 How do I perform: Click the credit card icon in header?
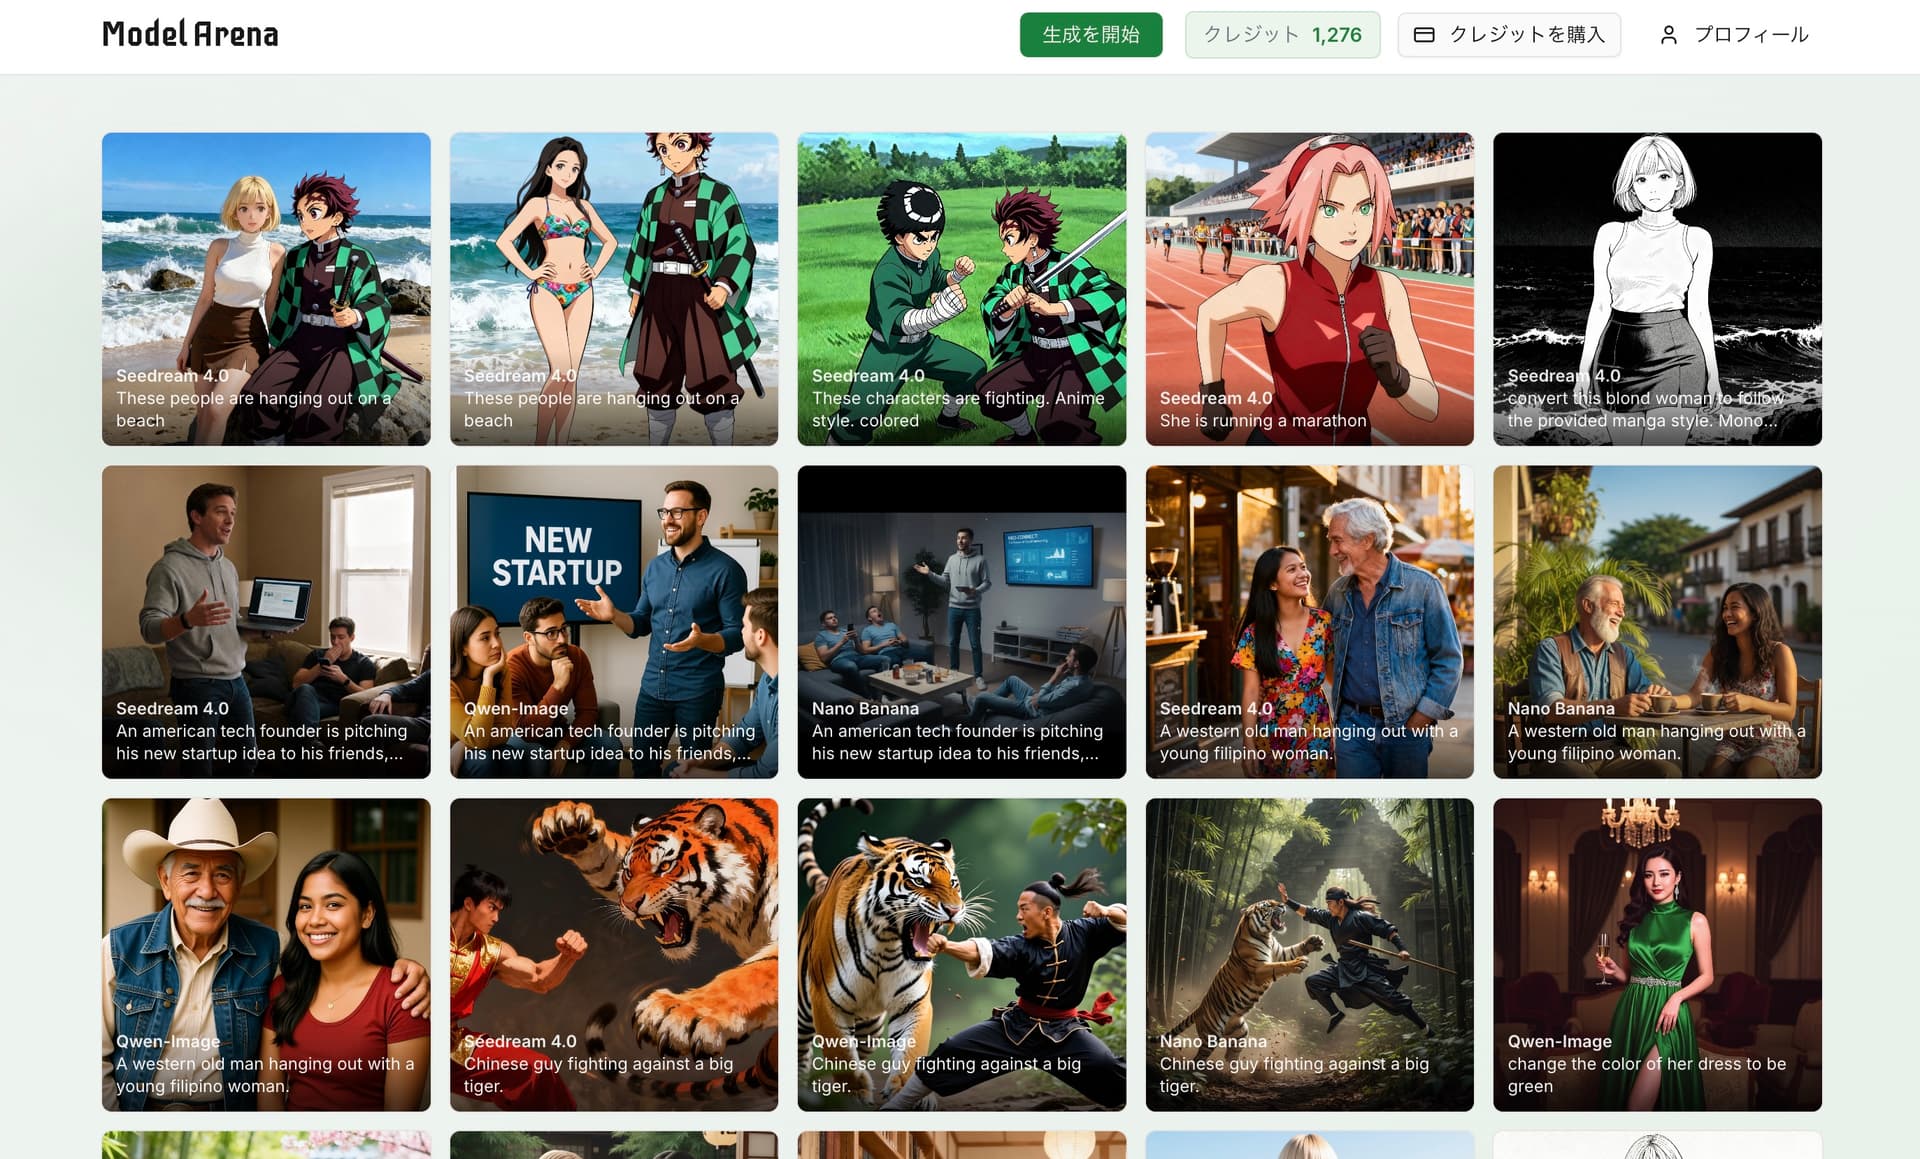click(x=1424, y=35)
